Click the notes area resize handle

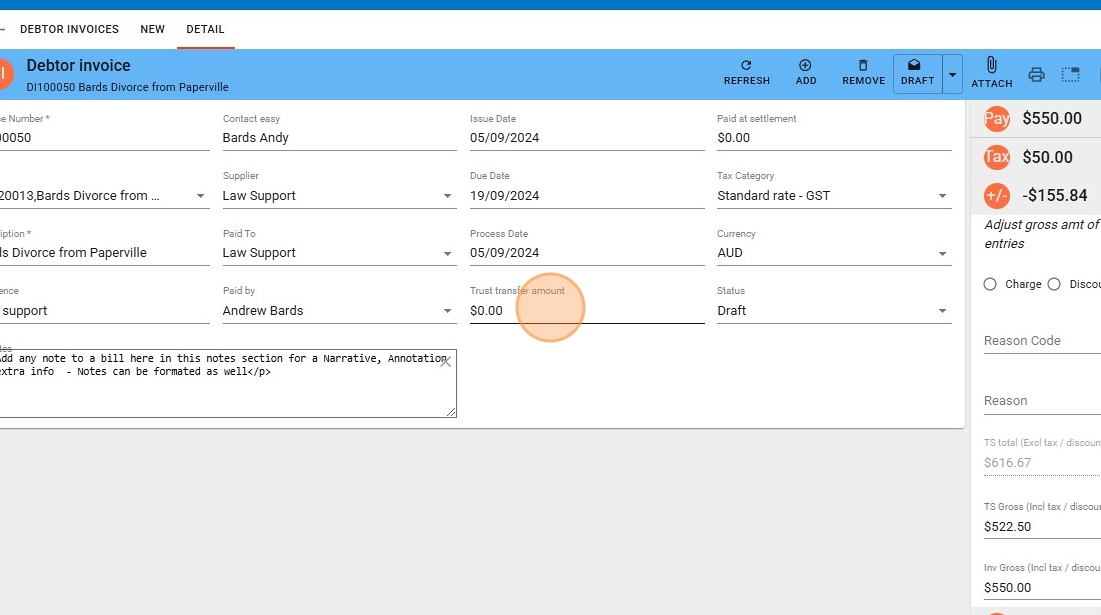tap(451, 412)
